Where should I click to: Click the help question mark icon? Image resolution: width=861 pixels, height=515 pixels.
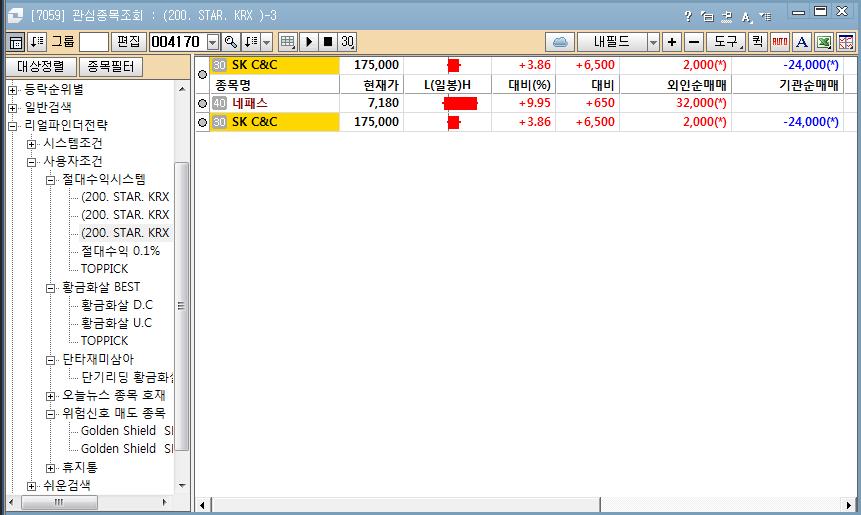coord(688,16)
